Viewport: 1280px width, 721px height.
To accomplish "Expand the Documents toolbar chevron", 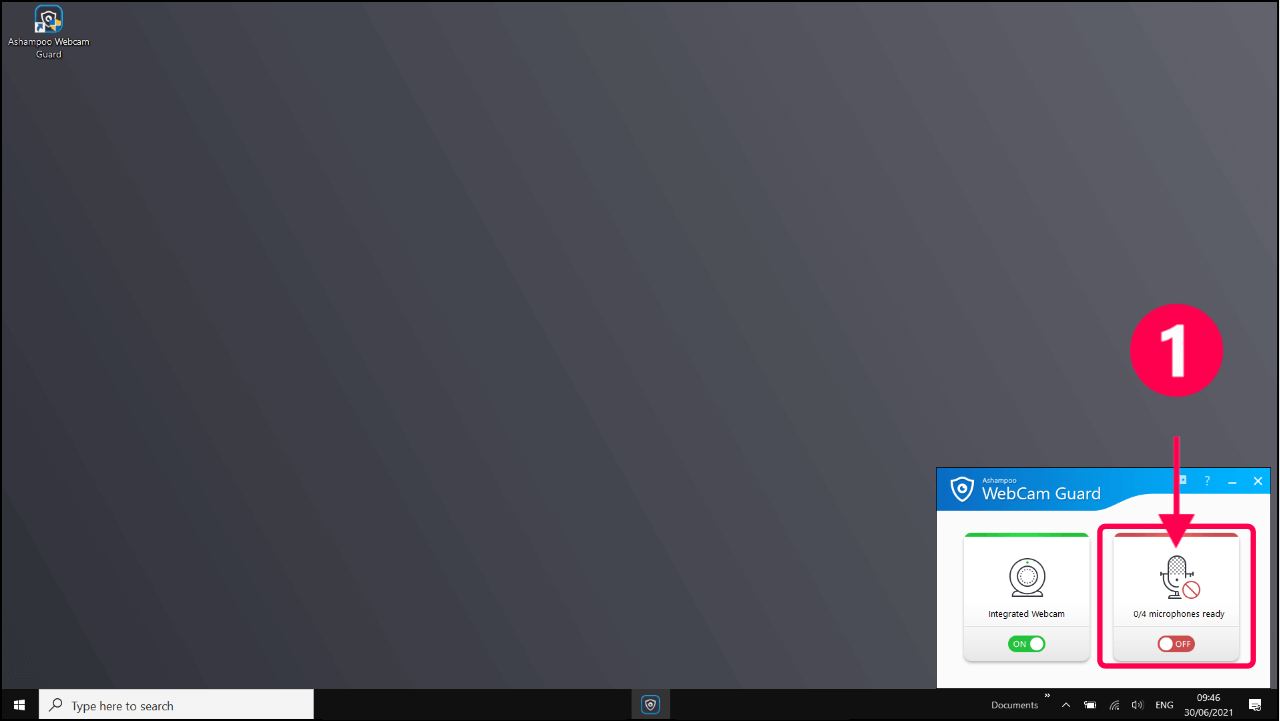I will pyautogui.click(x=1047, y=696).
